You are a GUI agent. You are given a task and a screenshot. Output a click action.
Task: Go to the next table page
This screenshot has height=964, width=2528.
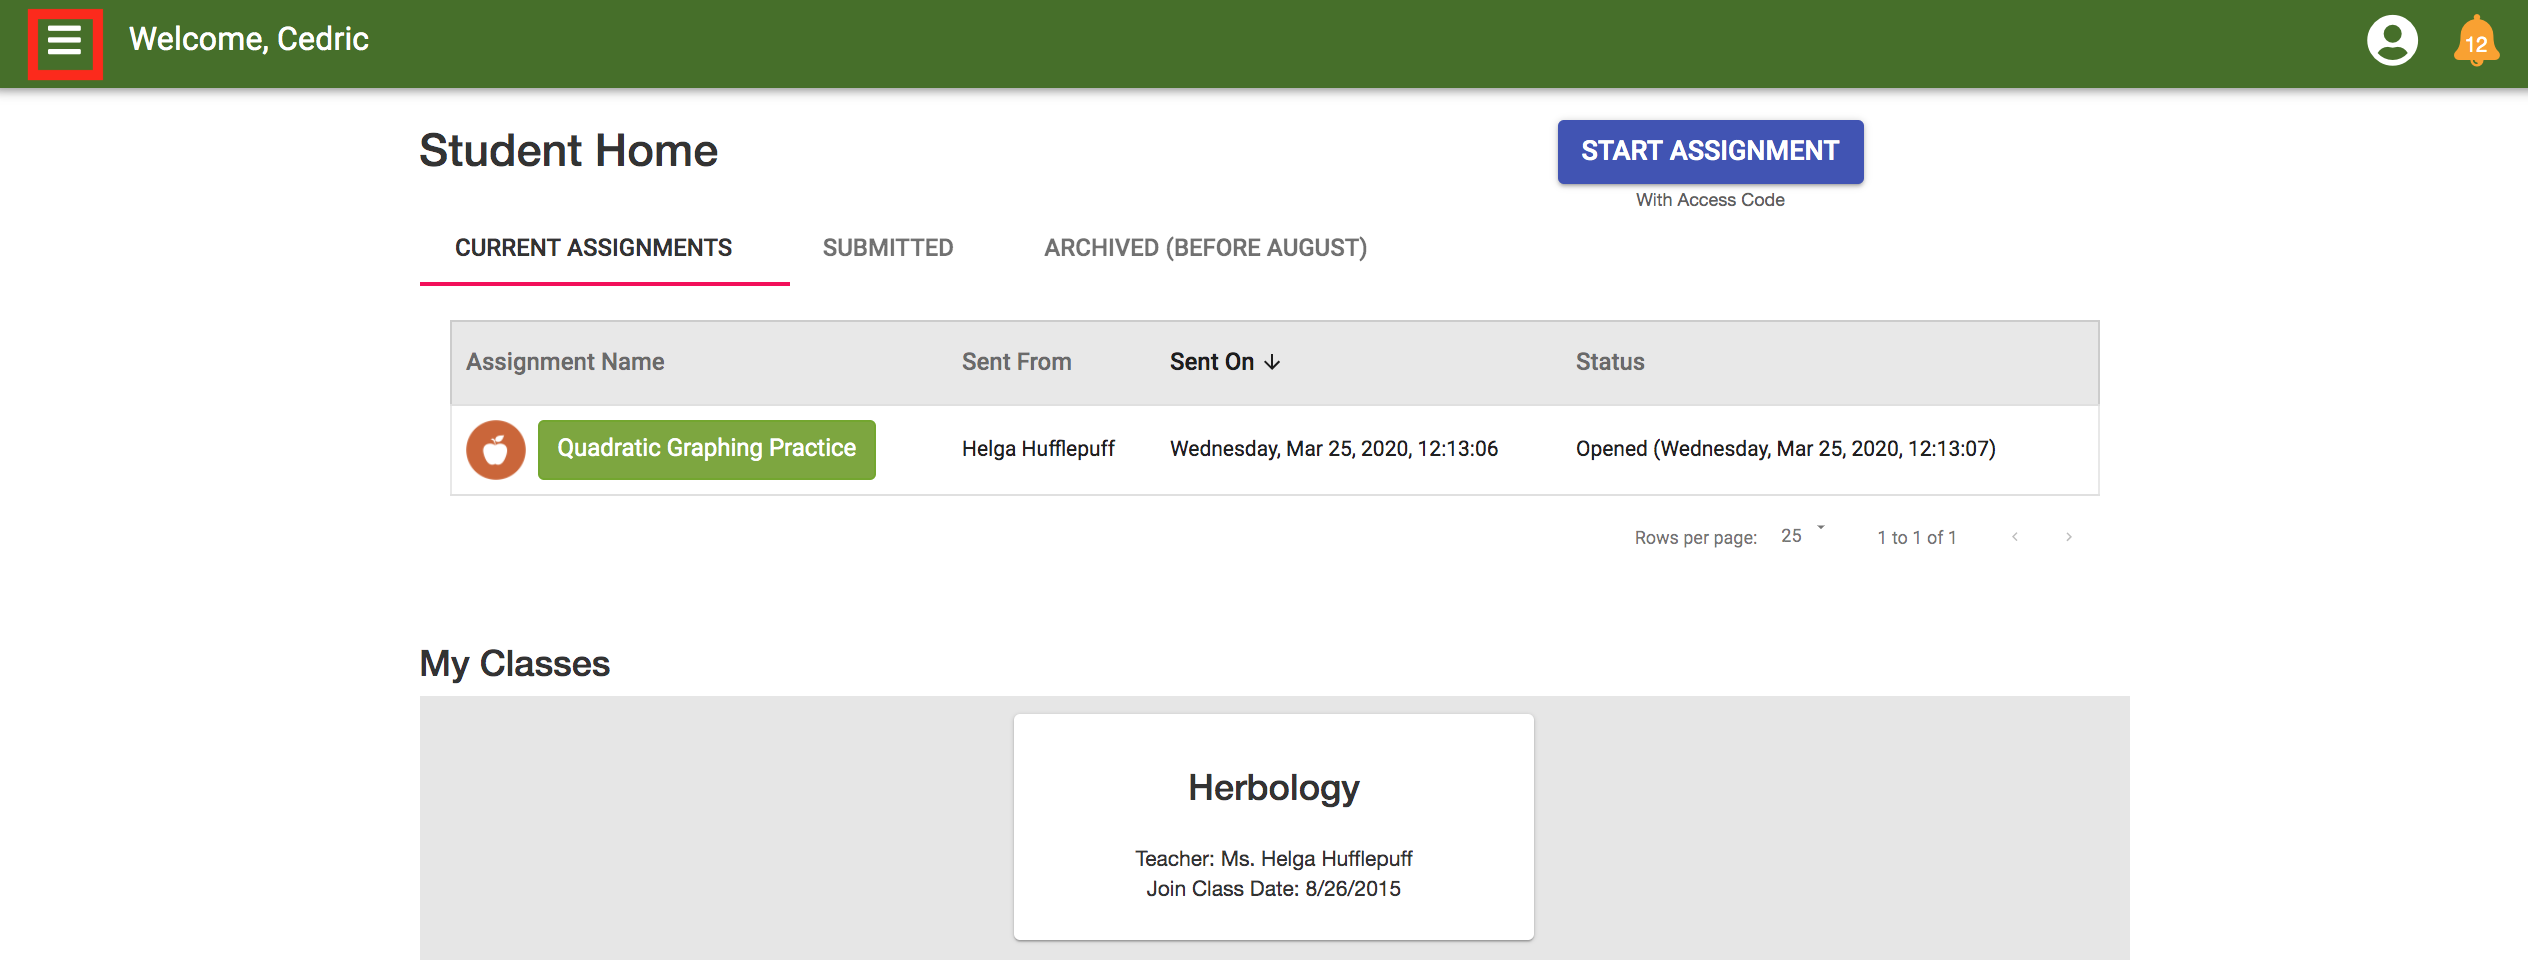coord(2069,537)
